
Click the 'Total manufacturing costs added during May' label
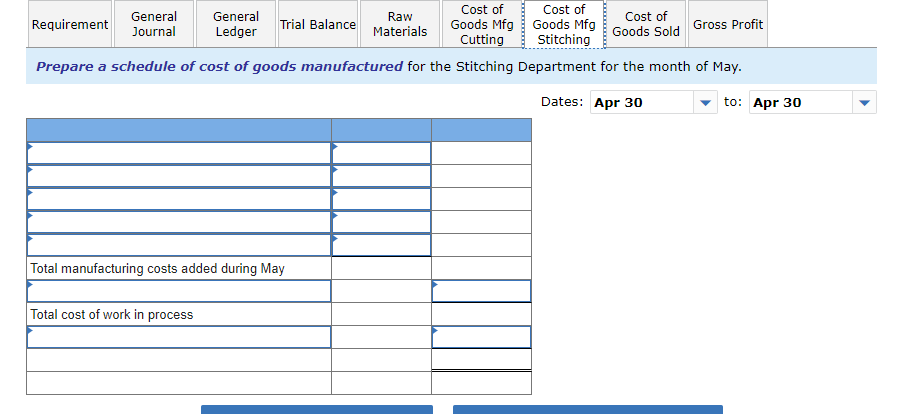point(158,268)
